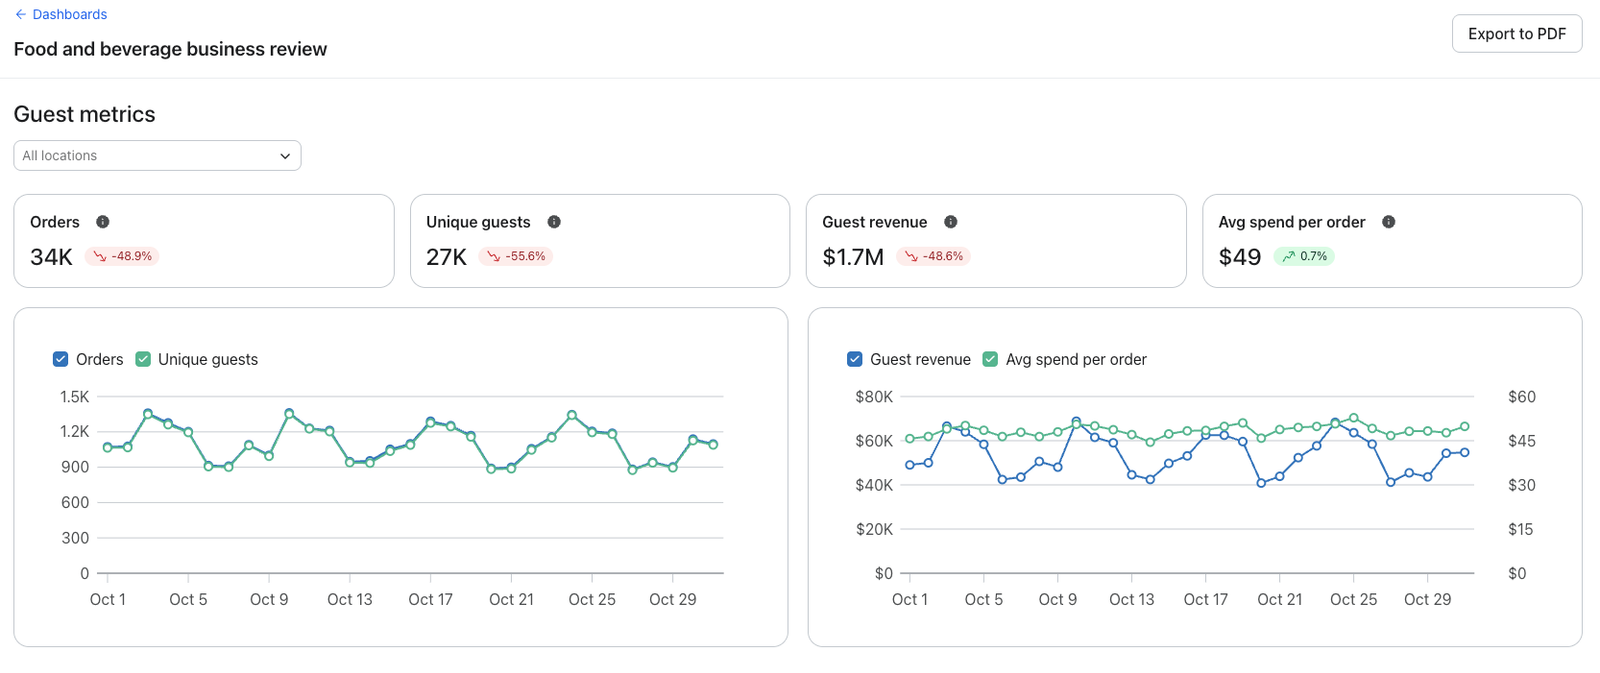Click the Guest metrics heading

pos(85,114)
